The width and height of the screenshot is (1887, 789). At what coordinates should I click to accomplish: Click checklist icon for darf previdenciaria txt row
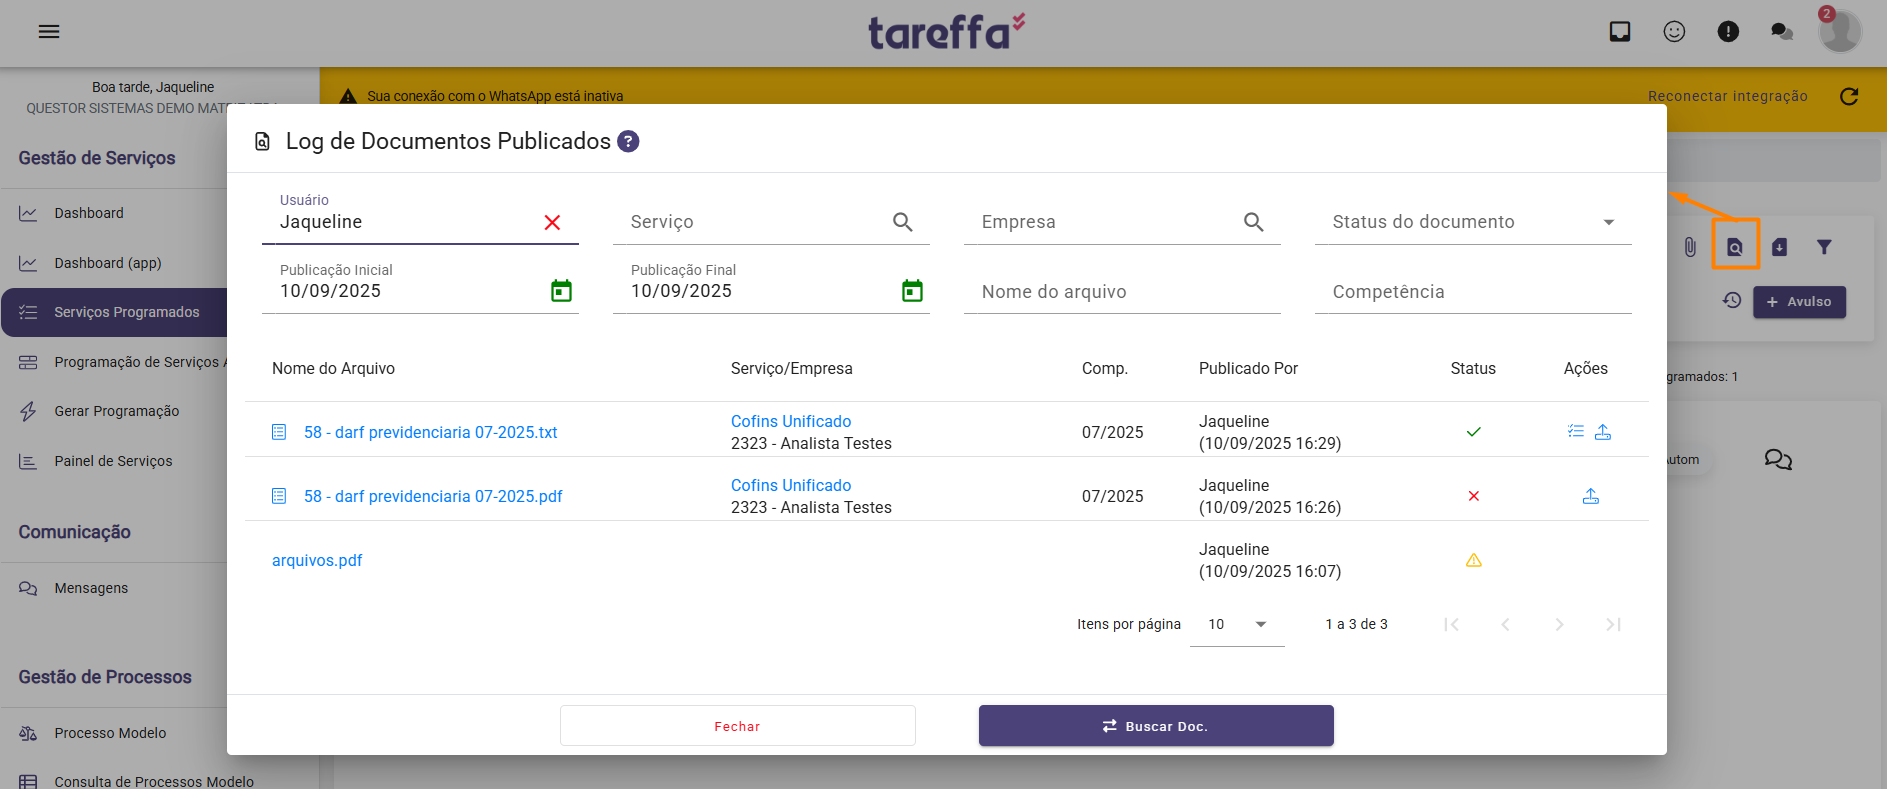click(x=1576, y=432)
